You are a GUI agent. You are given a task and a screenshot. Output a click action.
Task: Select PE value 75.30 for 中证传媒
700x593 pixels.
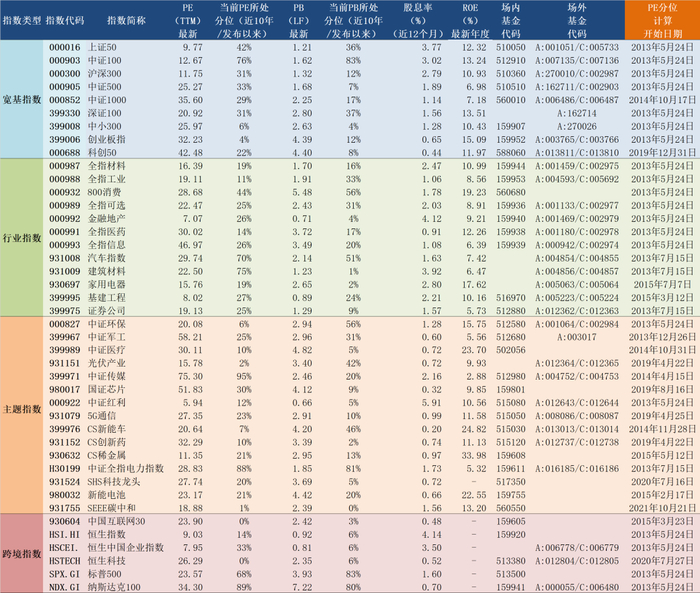190,376
